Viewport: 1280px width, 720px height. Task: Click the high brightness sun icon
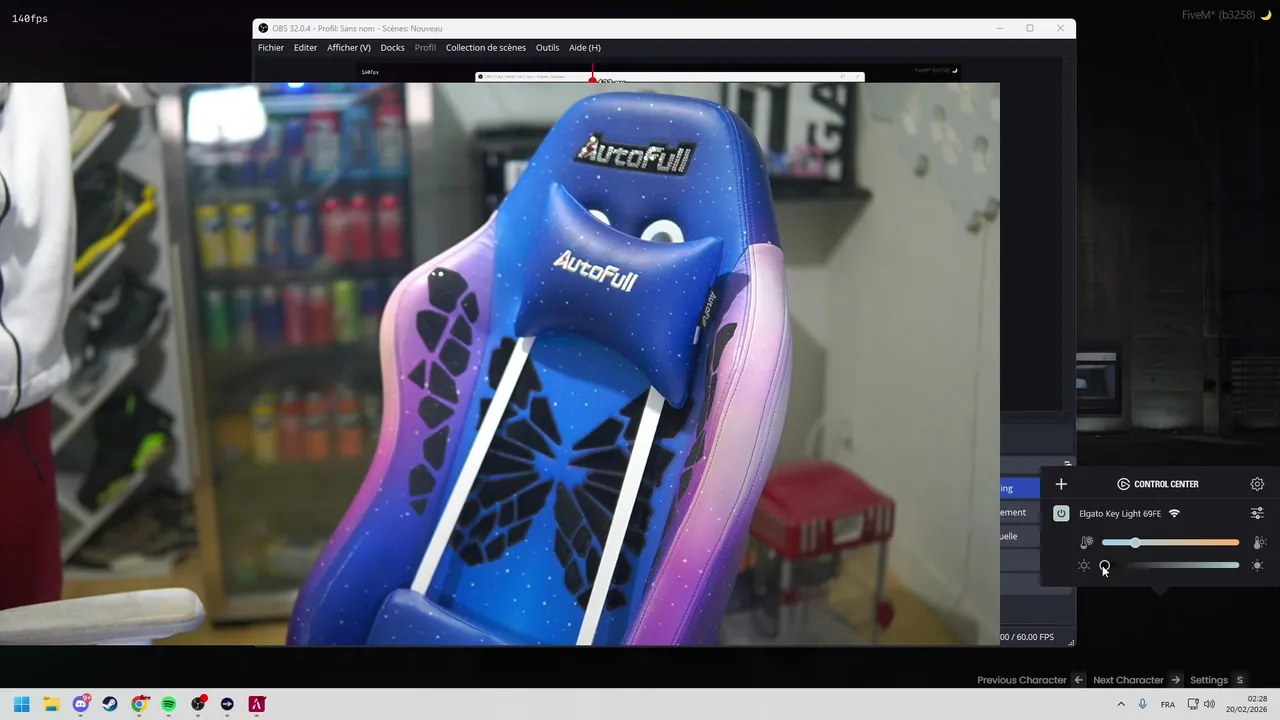pos(1258,566)
